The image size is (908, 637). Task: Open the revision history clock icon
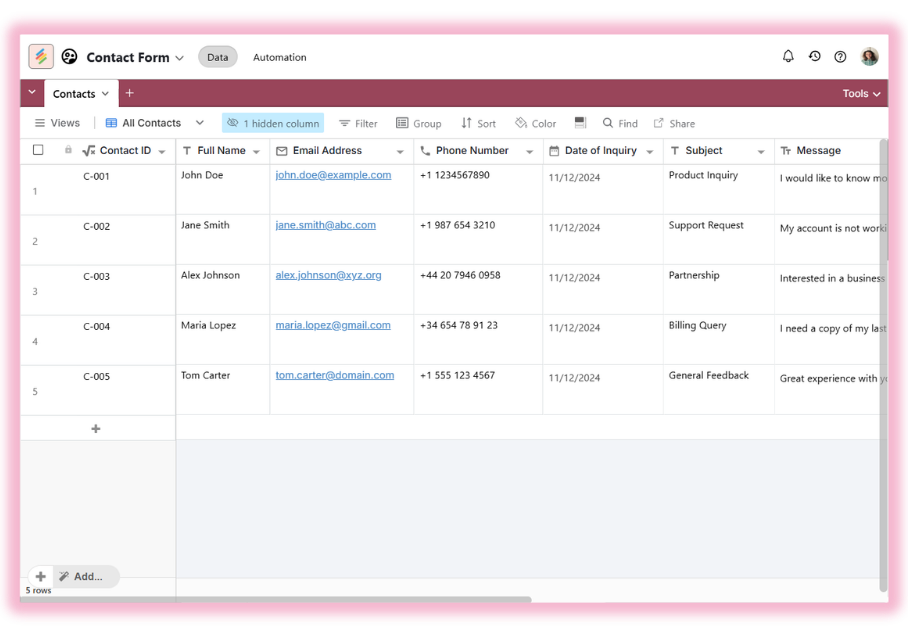click(x=814, y=57)
